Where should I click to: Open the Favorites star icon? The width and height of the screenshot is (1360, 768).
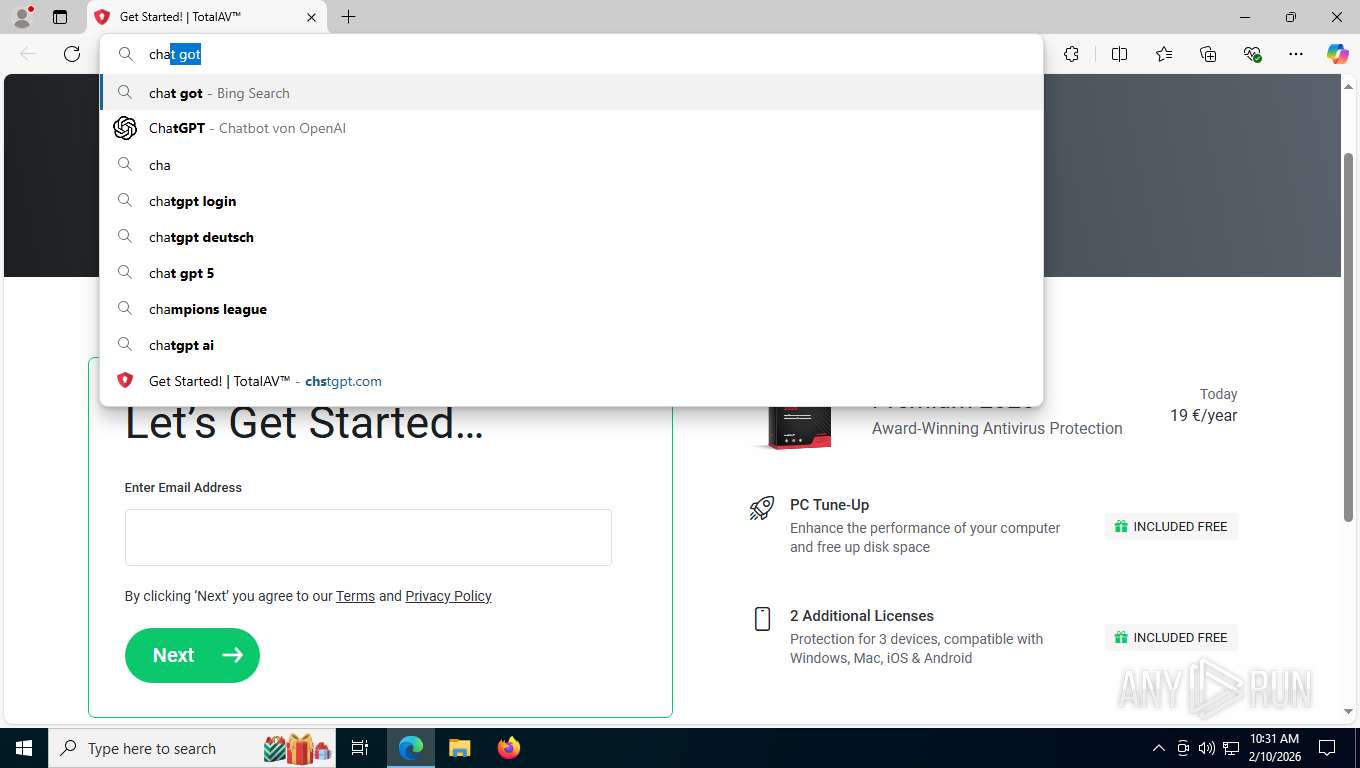coord(1164,54)
